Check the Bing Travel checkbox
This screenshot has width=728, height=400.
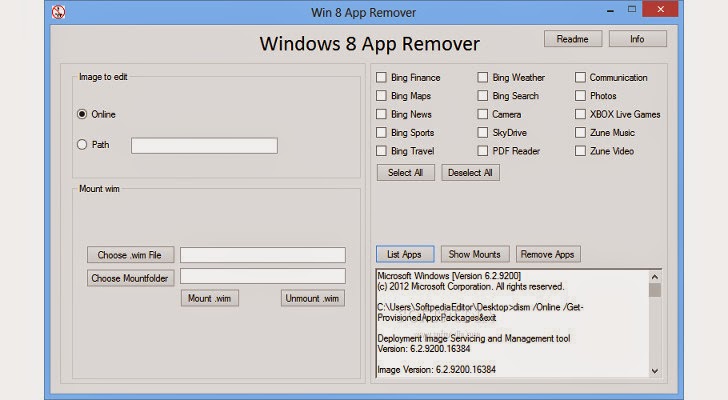pyautogui.click(x=381, y=151)
